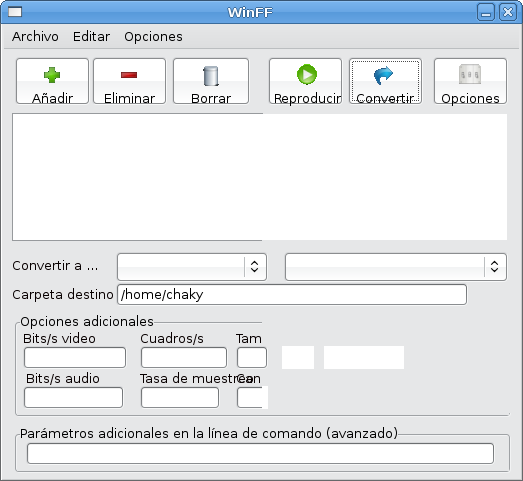The image size is (523, 481).
Task: Click the Bits/s video input field
Action: [x=75, y=358]
